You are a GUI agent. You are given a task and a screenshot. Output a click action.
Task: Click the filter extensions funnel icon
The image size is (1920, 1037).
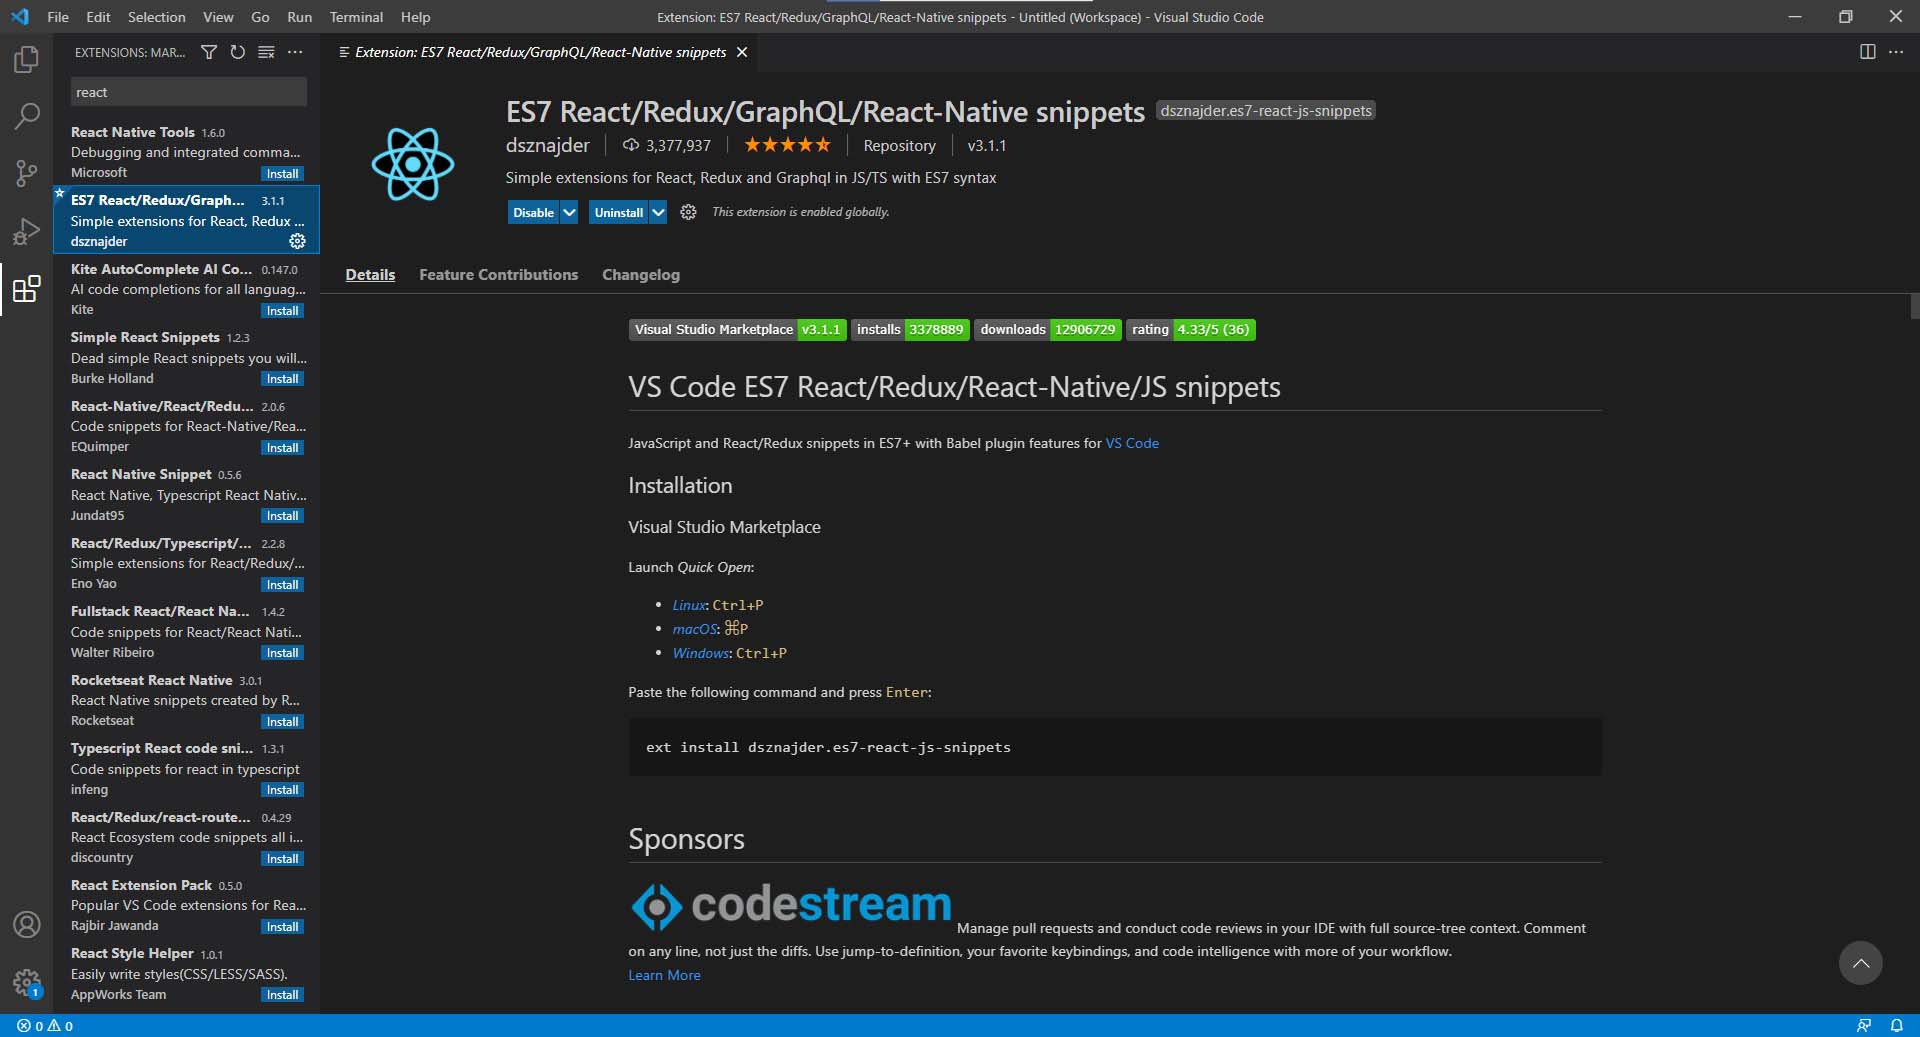[209, 52]
